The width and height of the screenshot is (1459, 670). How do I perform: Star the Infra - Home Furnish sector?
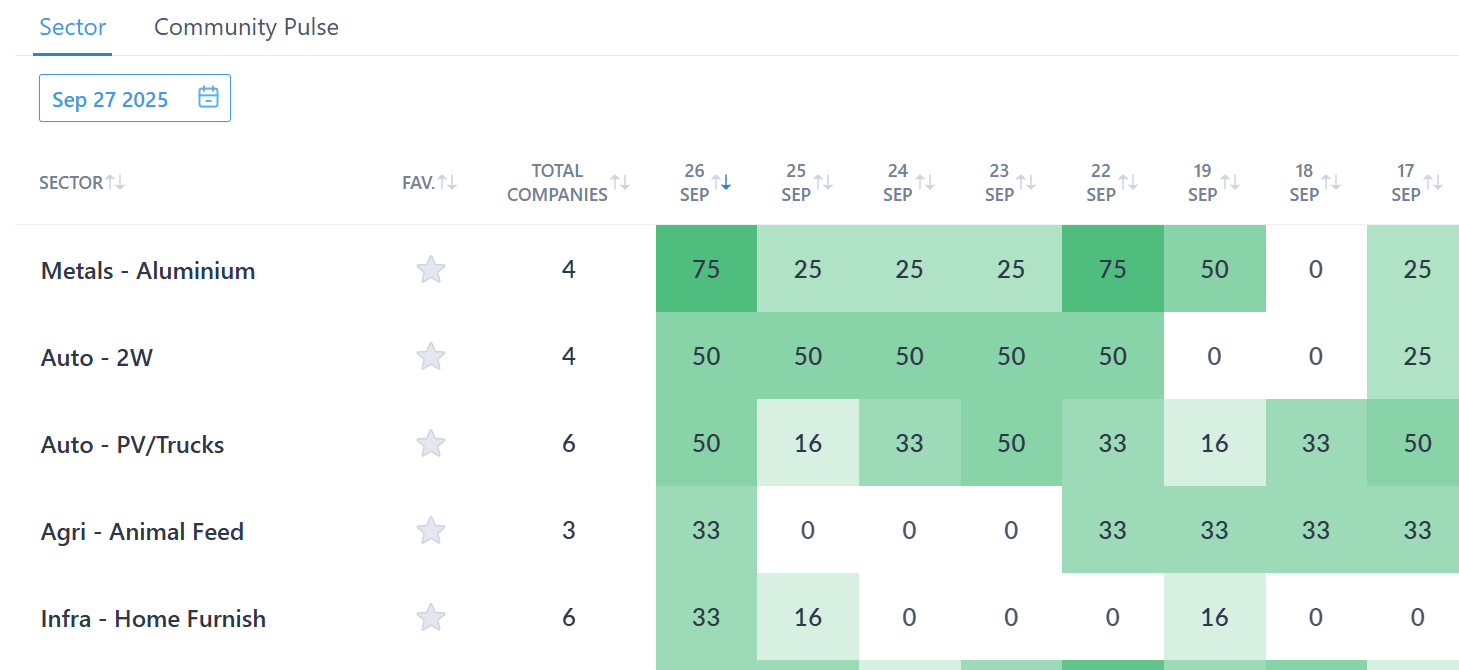click(x=430, y=617)
